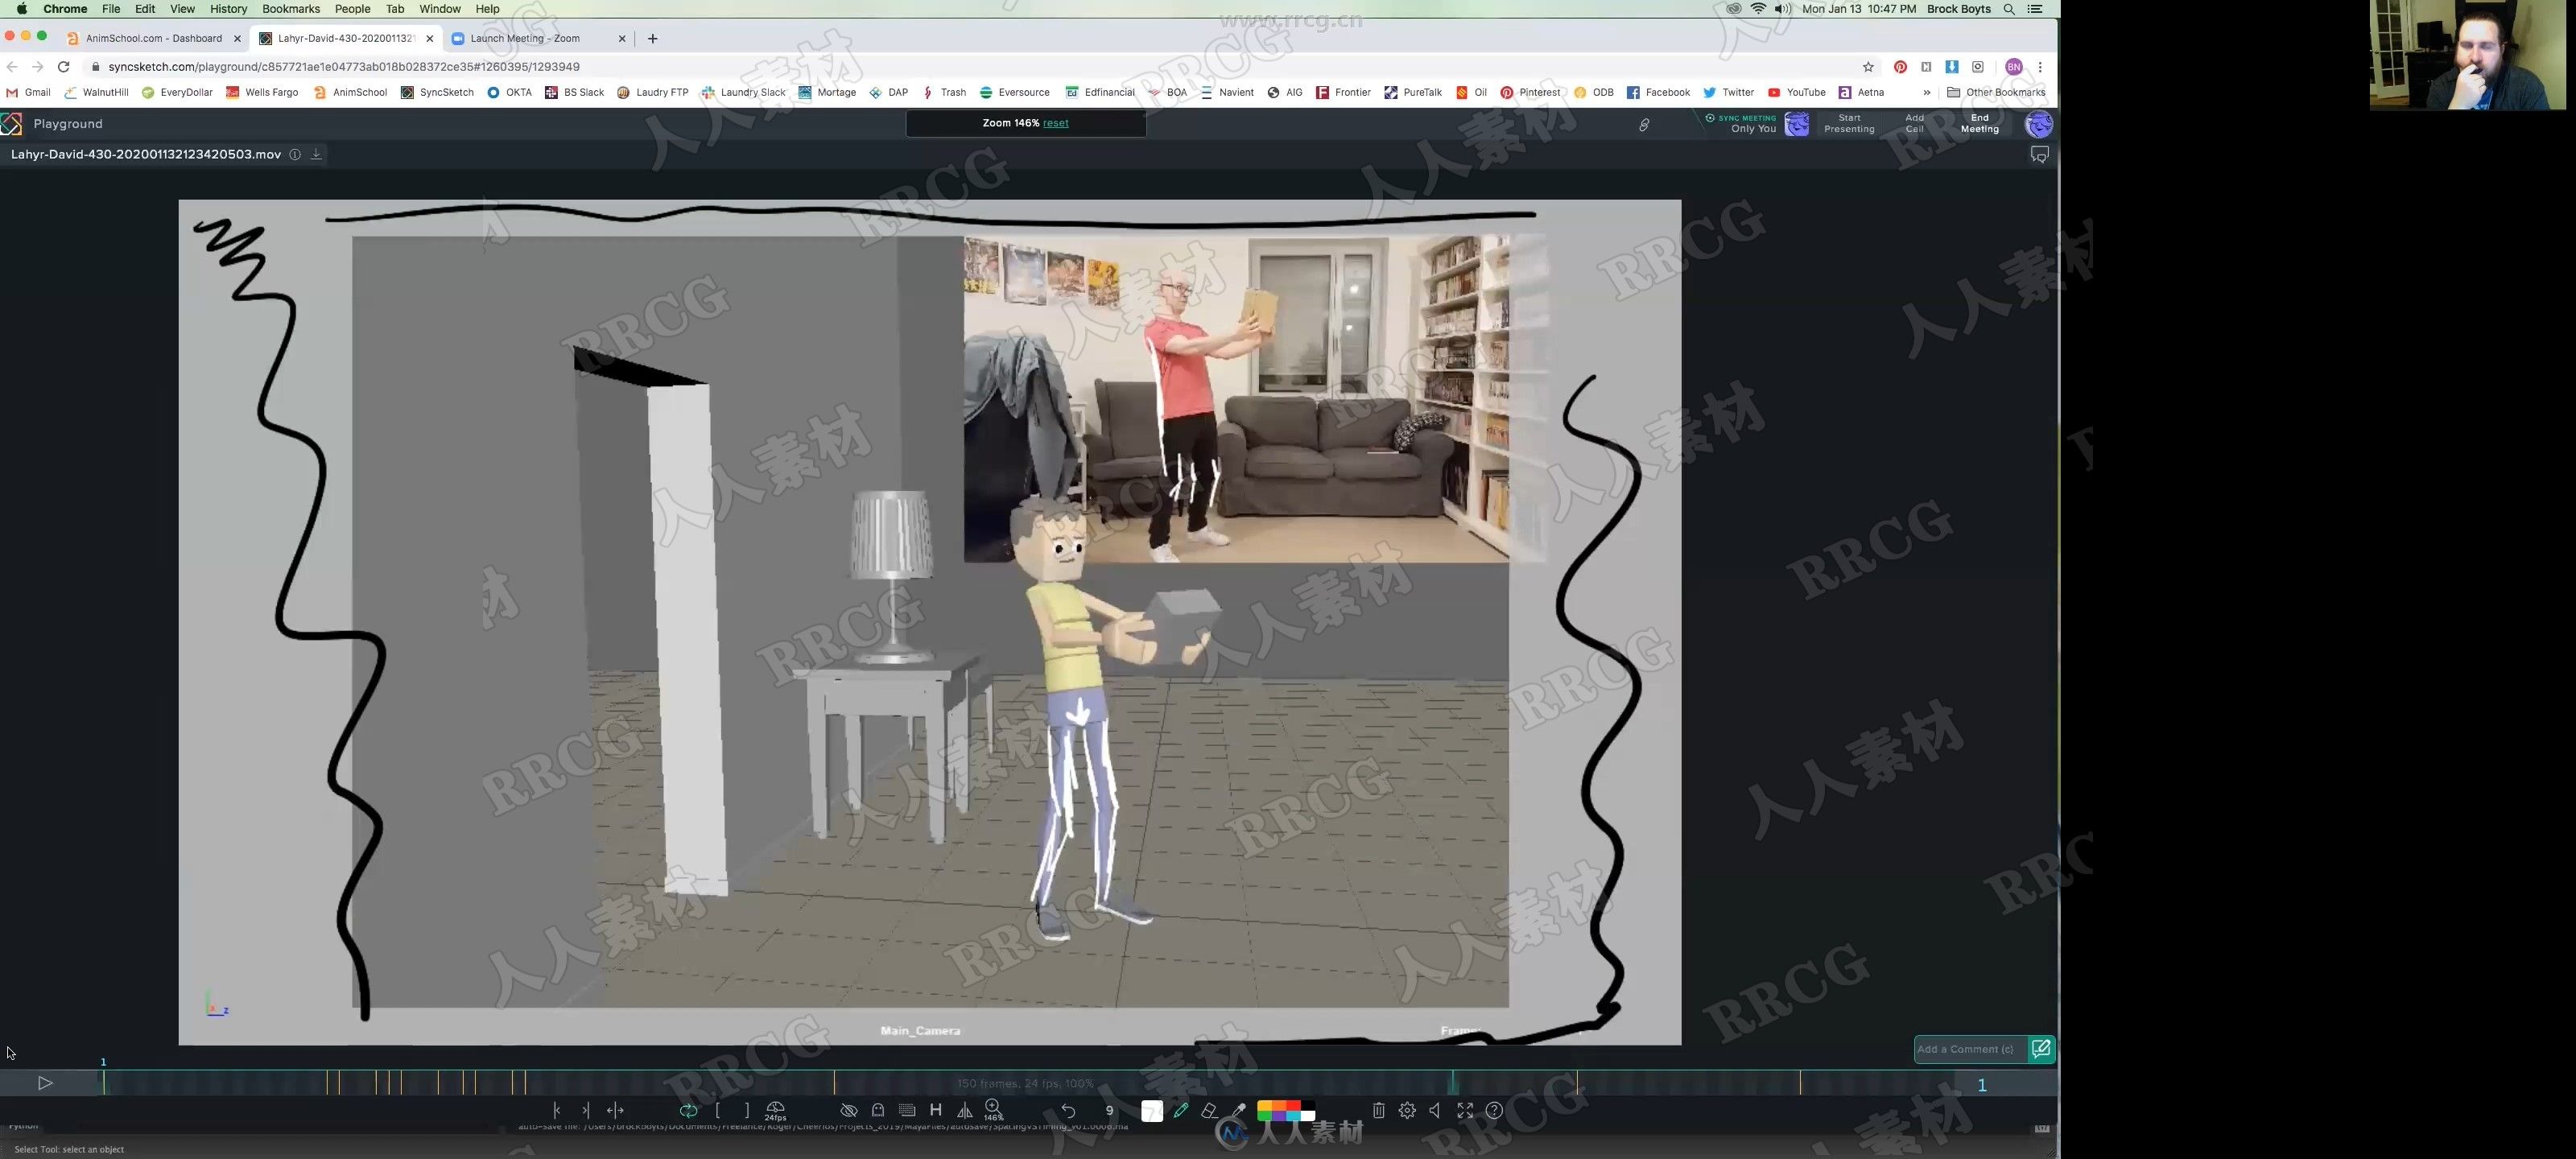Click the expand-range arrows icon

click(616, 1110)
